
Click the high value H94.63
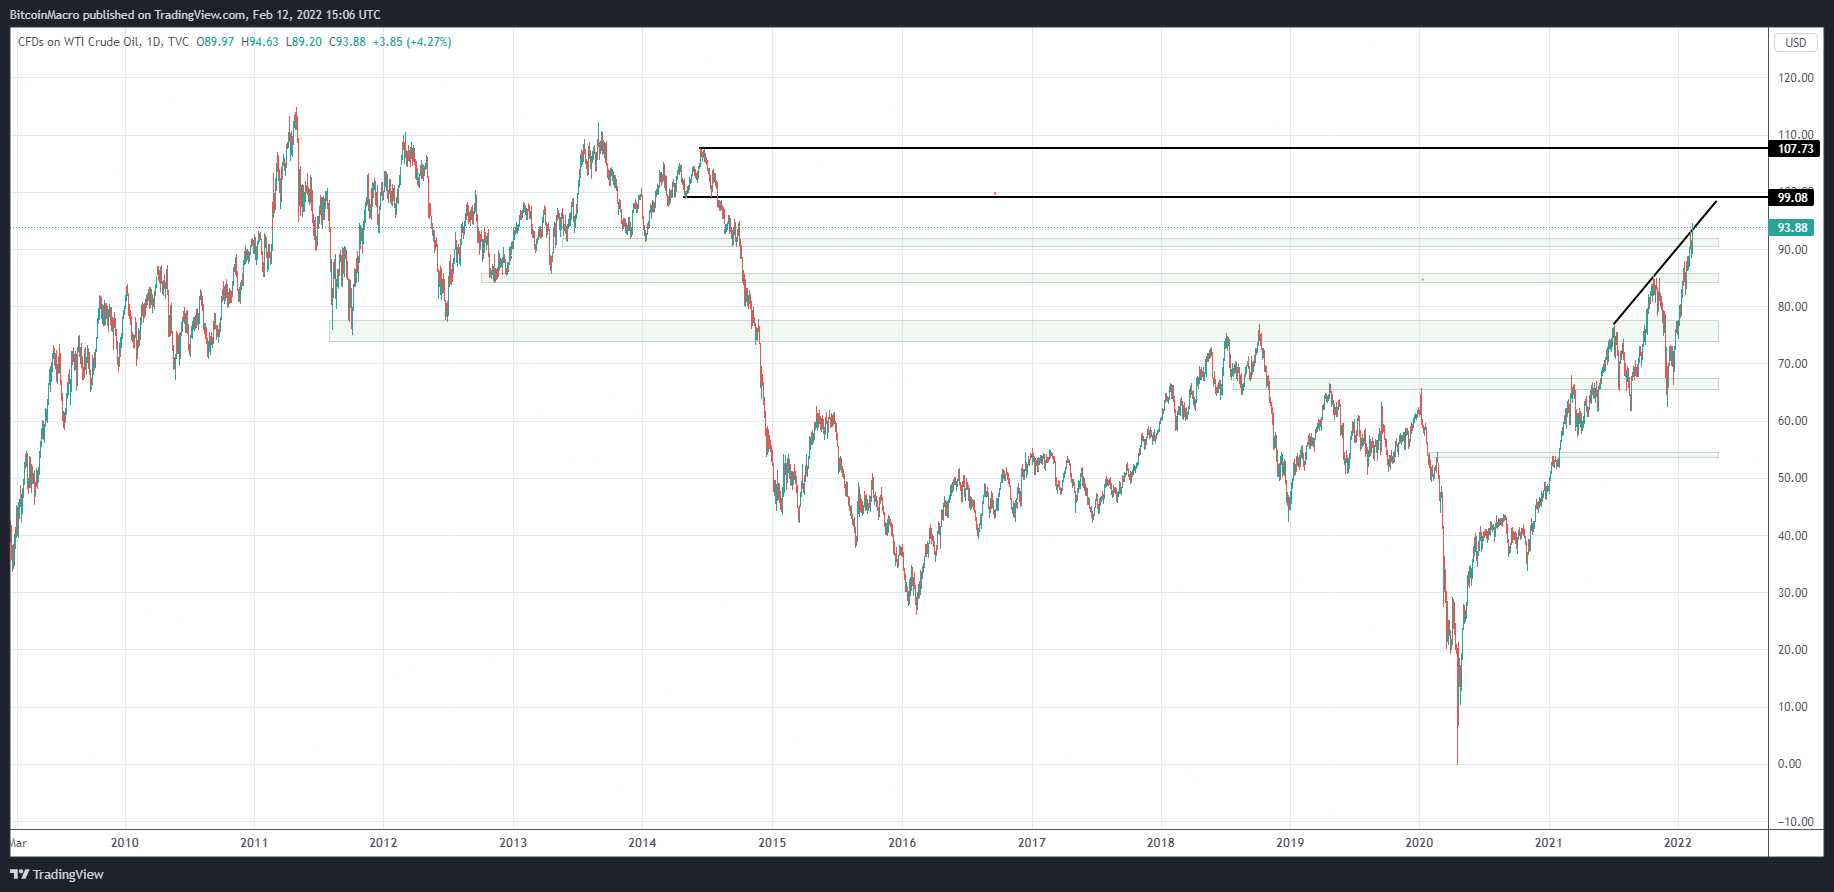[260, 42]
